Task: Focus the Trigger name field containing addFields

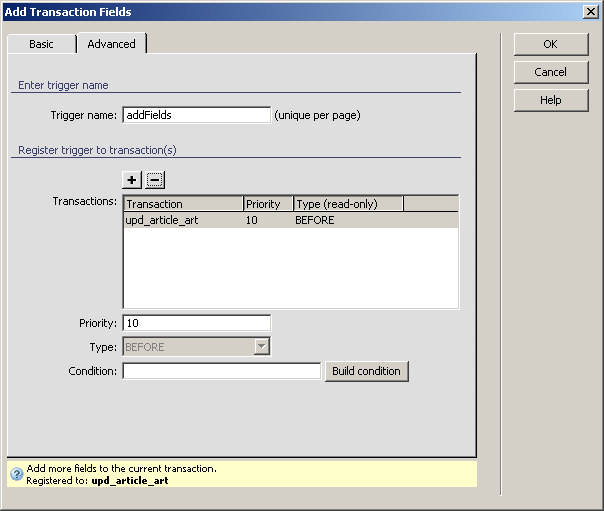Action: (196, 115)
